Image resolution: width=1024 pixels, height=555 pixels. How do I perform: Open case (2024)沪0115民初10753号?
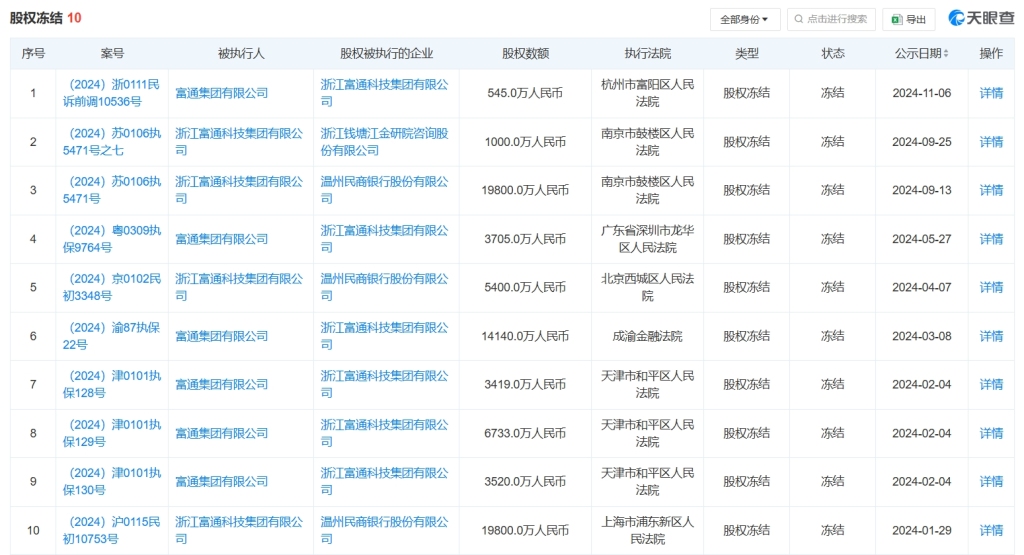click(112, 530)
